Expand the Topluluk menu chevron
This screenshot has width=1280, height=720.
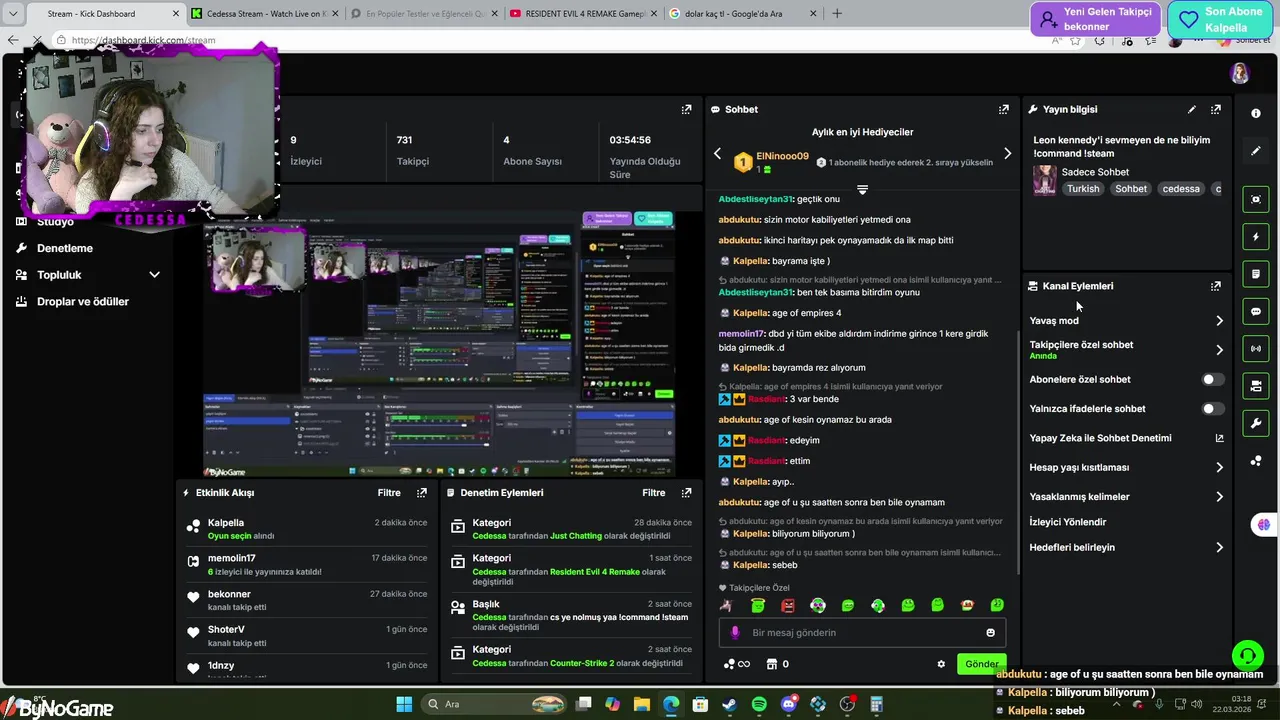[x=154, y=275]
